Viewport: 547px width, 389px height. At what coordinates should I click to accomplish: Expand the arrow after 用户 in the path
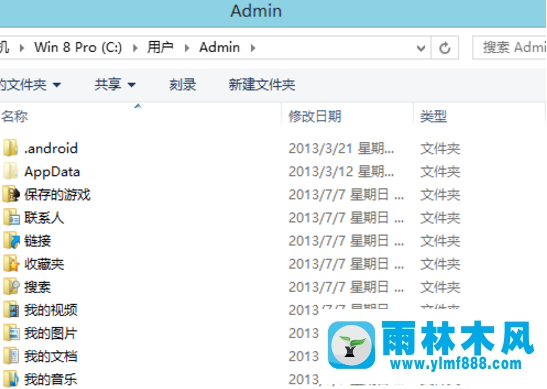(187, 47)
